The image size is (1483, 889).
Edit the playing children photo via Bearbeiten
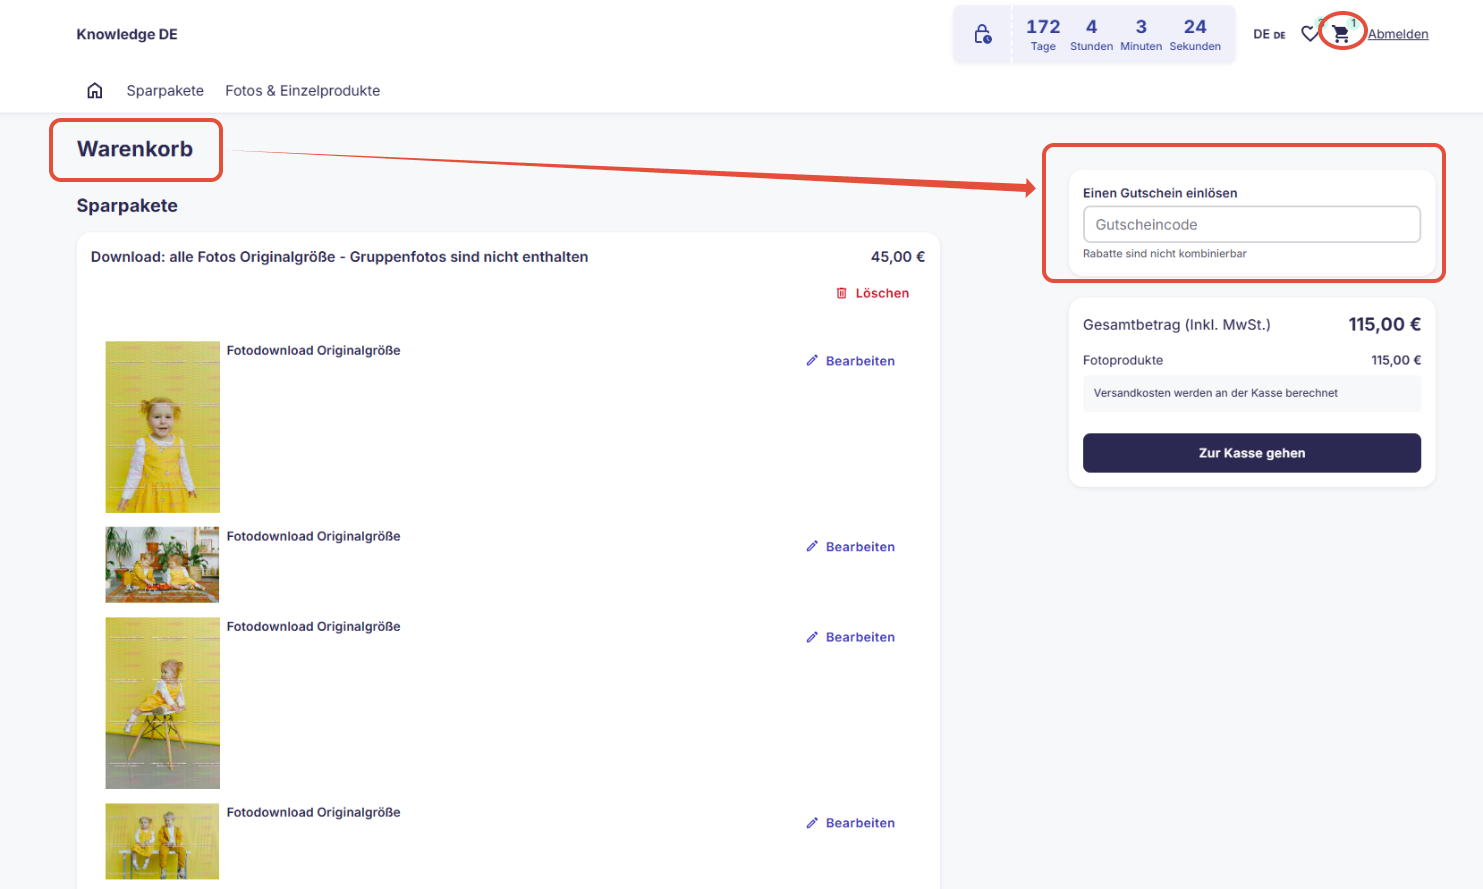(851, 547)
